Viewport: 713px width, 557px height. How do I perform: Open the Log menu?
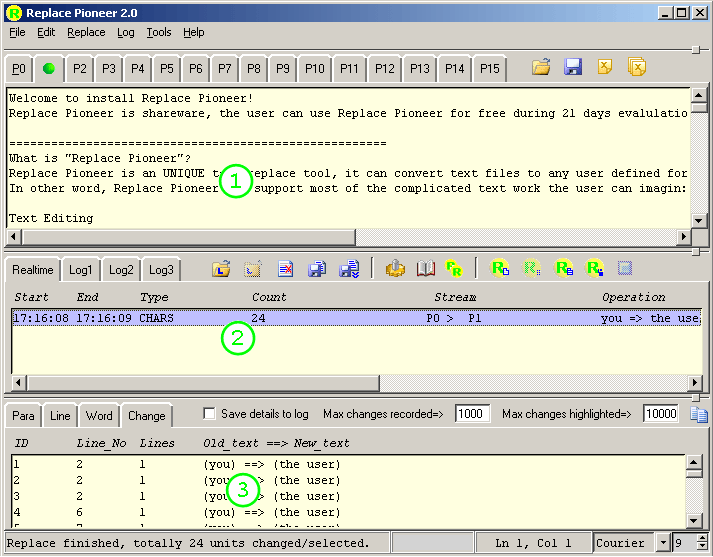[x=126, y=32]
